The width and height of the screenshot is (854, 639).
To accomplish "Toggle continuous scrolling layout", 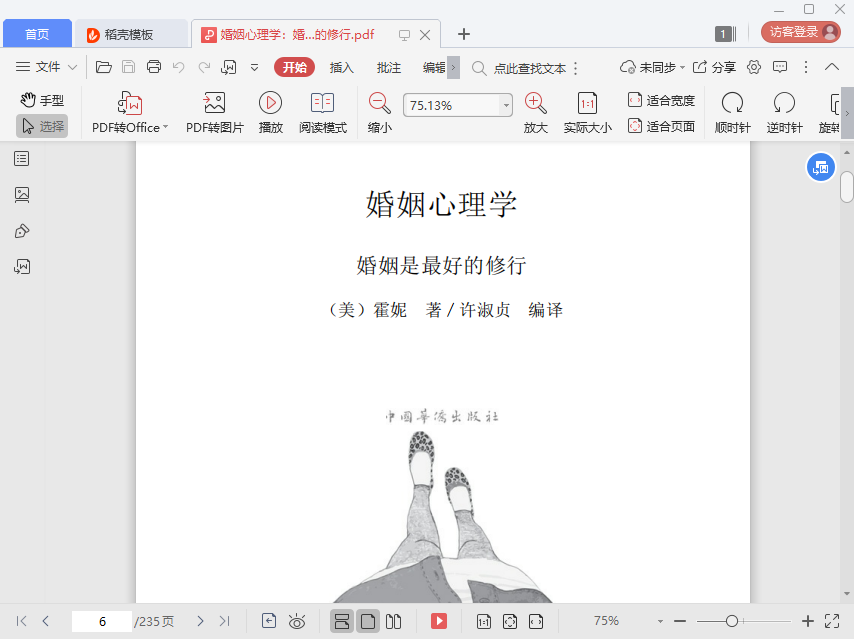I will pyautogui.click(x=342, y=621).
